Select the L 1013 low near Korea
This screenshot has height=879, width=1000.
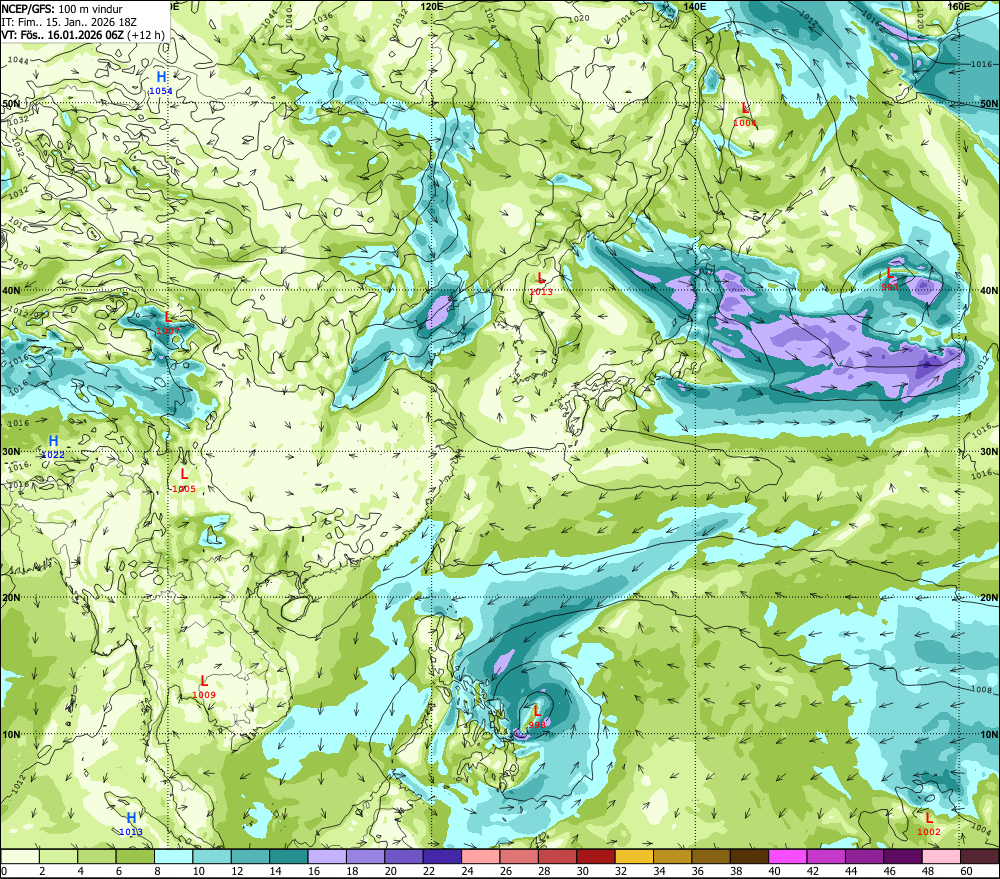click(541, 284)
